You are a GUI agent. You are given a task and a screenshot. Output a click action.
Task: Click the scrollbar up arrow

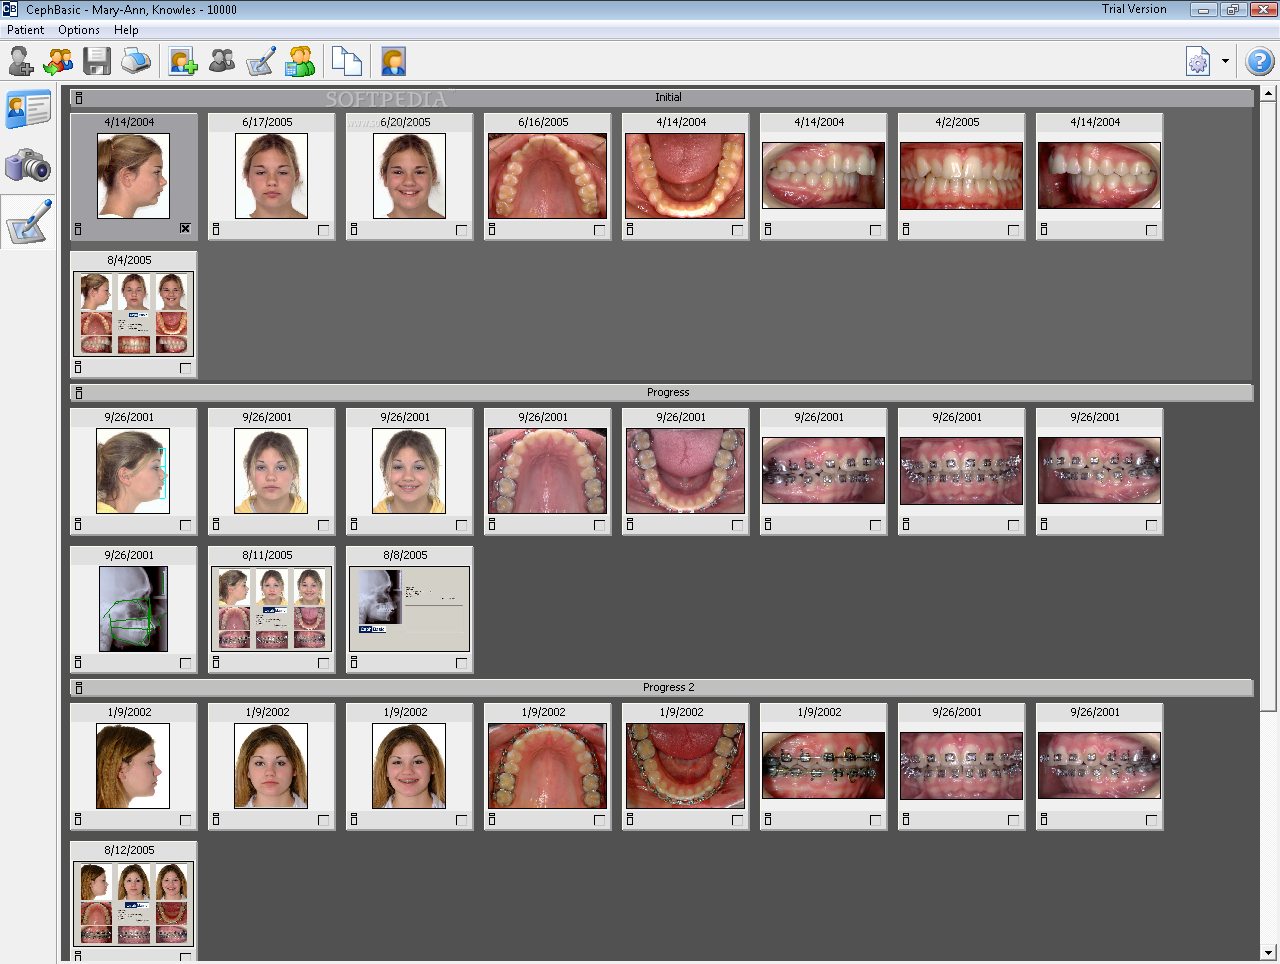1268,94
